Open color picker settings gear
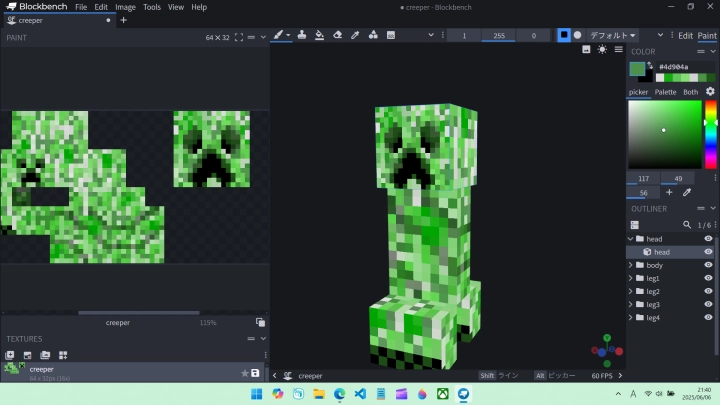 (x=710, y=92)
